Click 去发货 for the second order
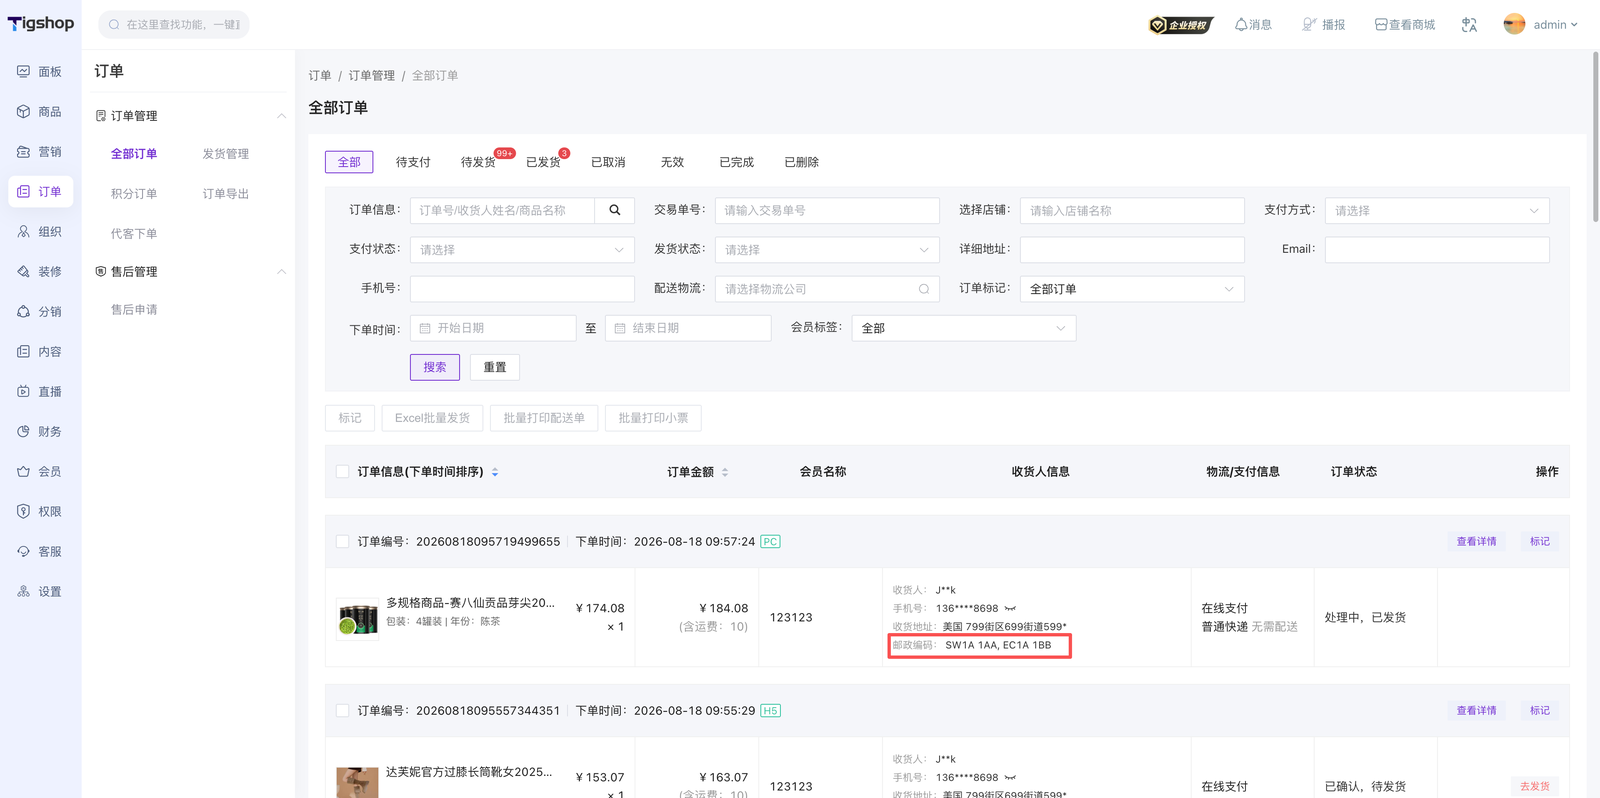This screenshot has width=1600, height=798. coord(1535,787)
